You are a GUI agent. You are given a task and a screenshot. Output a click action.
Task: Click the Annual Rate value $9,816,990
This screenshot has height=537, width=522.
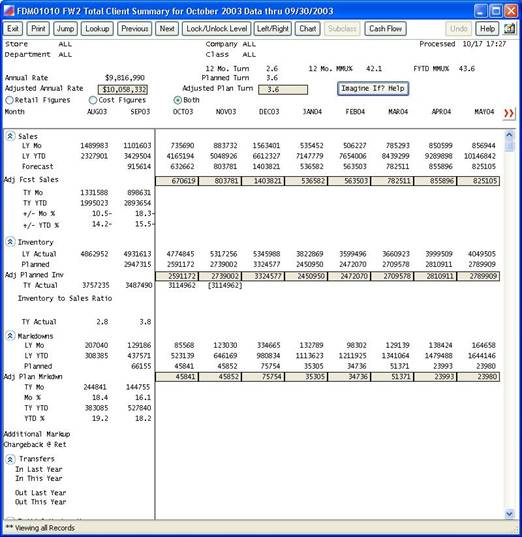[125, 78]
